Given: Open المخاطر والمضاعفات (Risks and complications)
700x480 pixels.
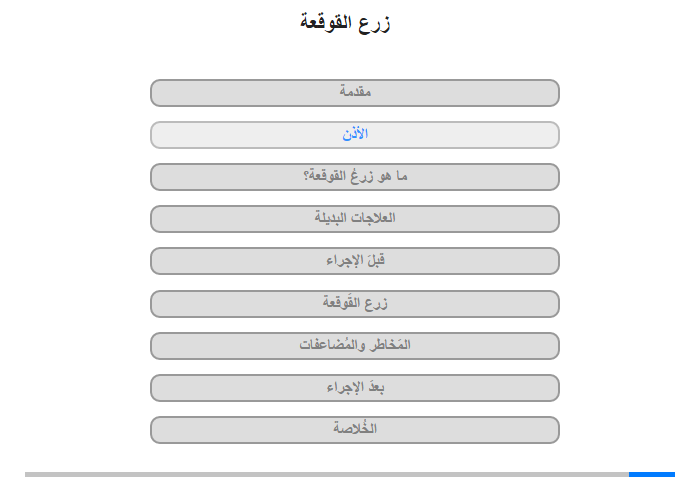Looking at the screenshot, I should coord(355,345).
